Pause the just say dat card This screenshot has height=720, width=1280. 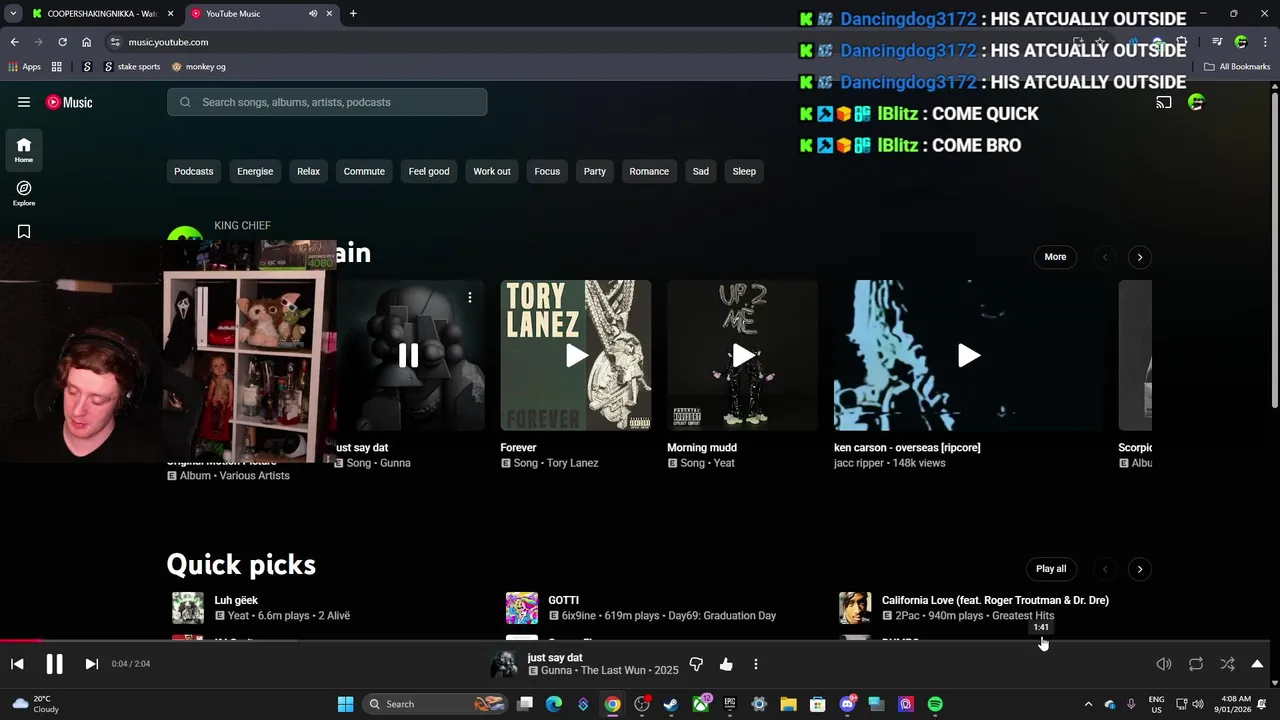409,355
